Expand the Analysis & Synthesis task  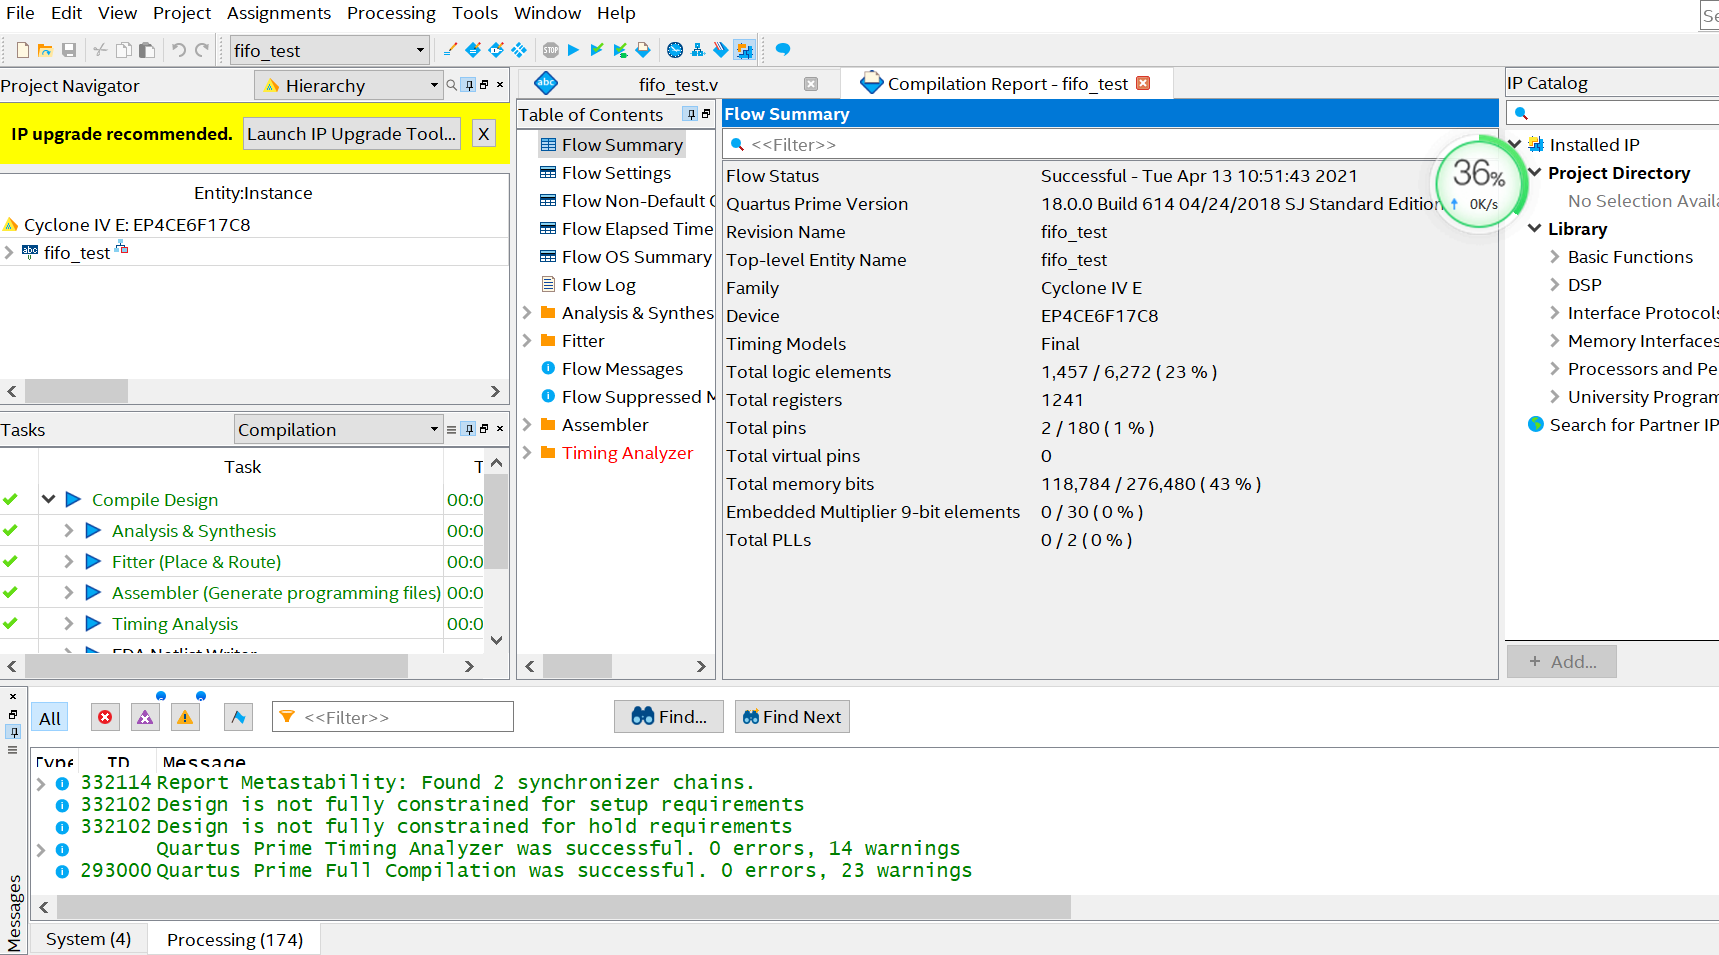pyautogui.click(x=68, y=530)
